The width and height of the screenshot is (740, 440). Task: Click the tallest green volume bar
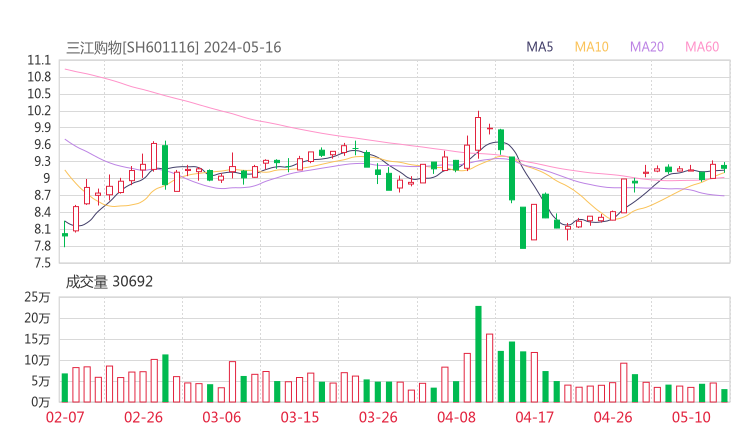478,353
